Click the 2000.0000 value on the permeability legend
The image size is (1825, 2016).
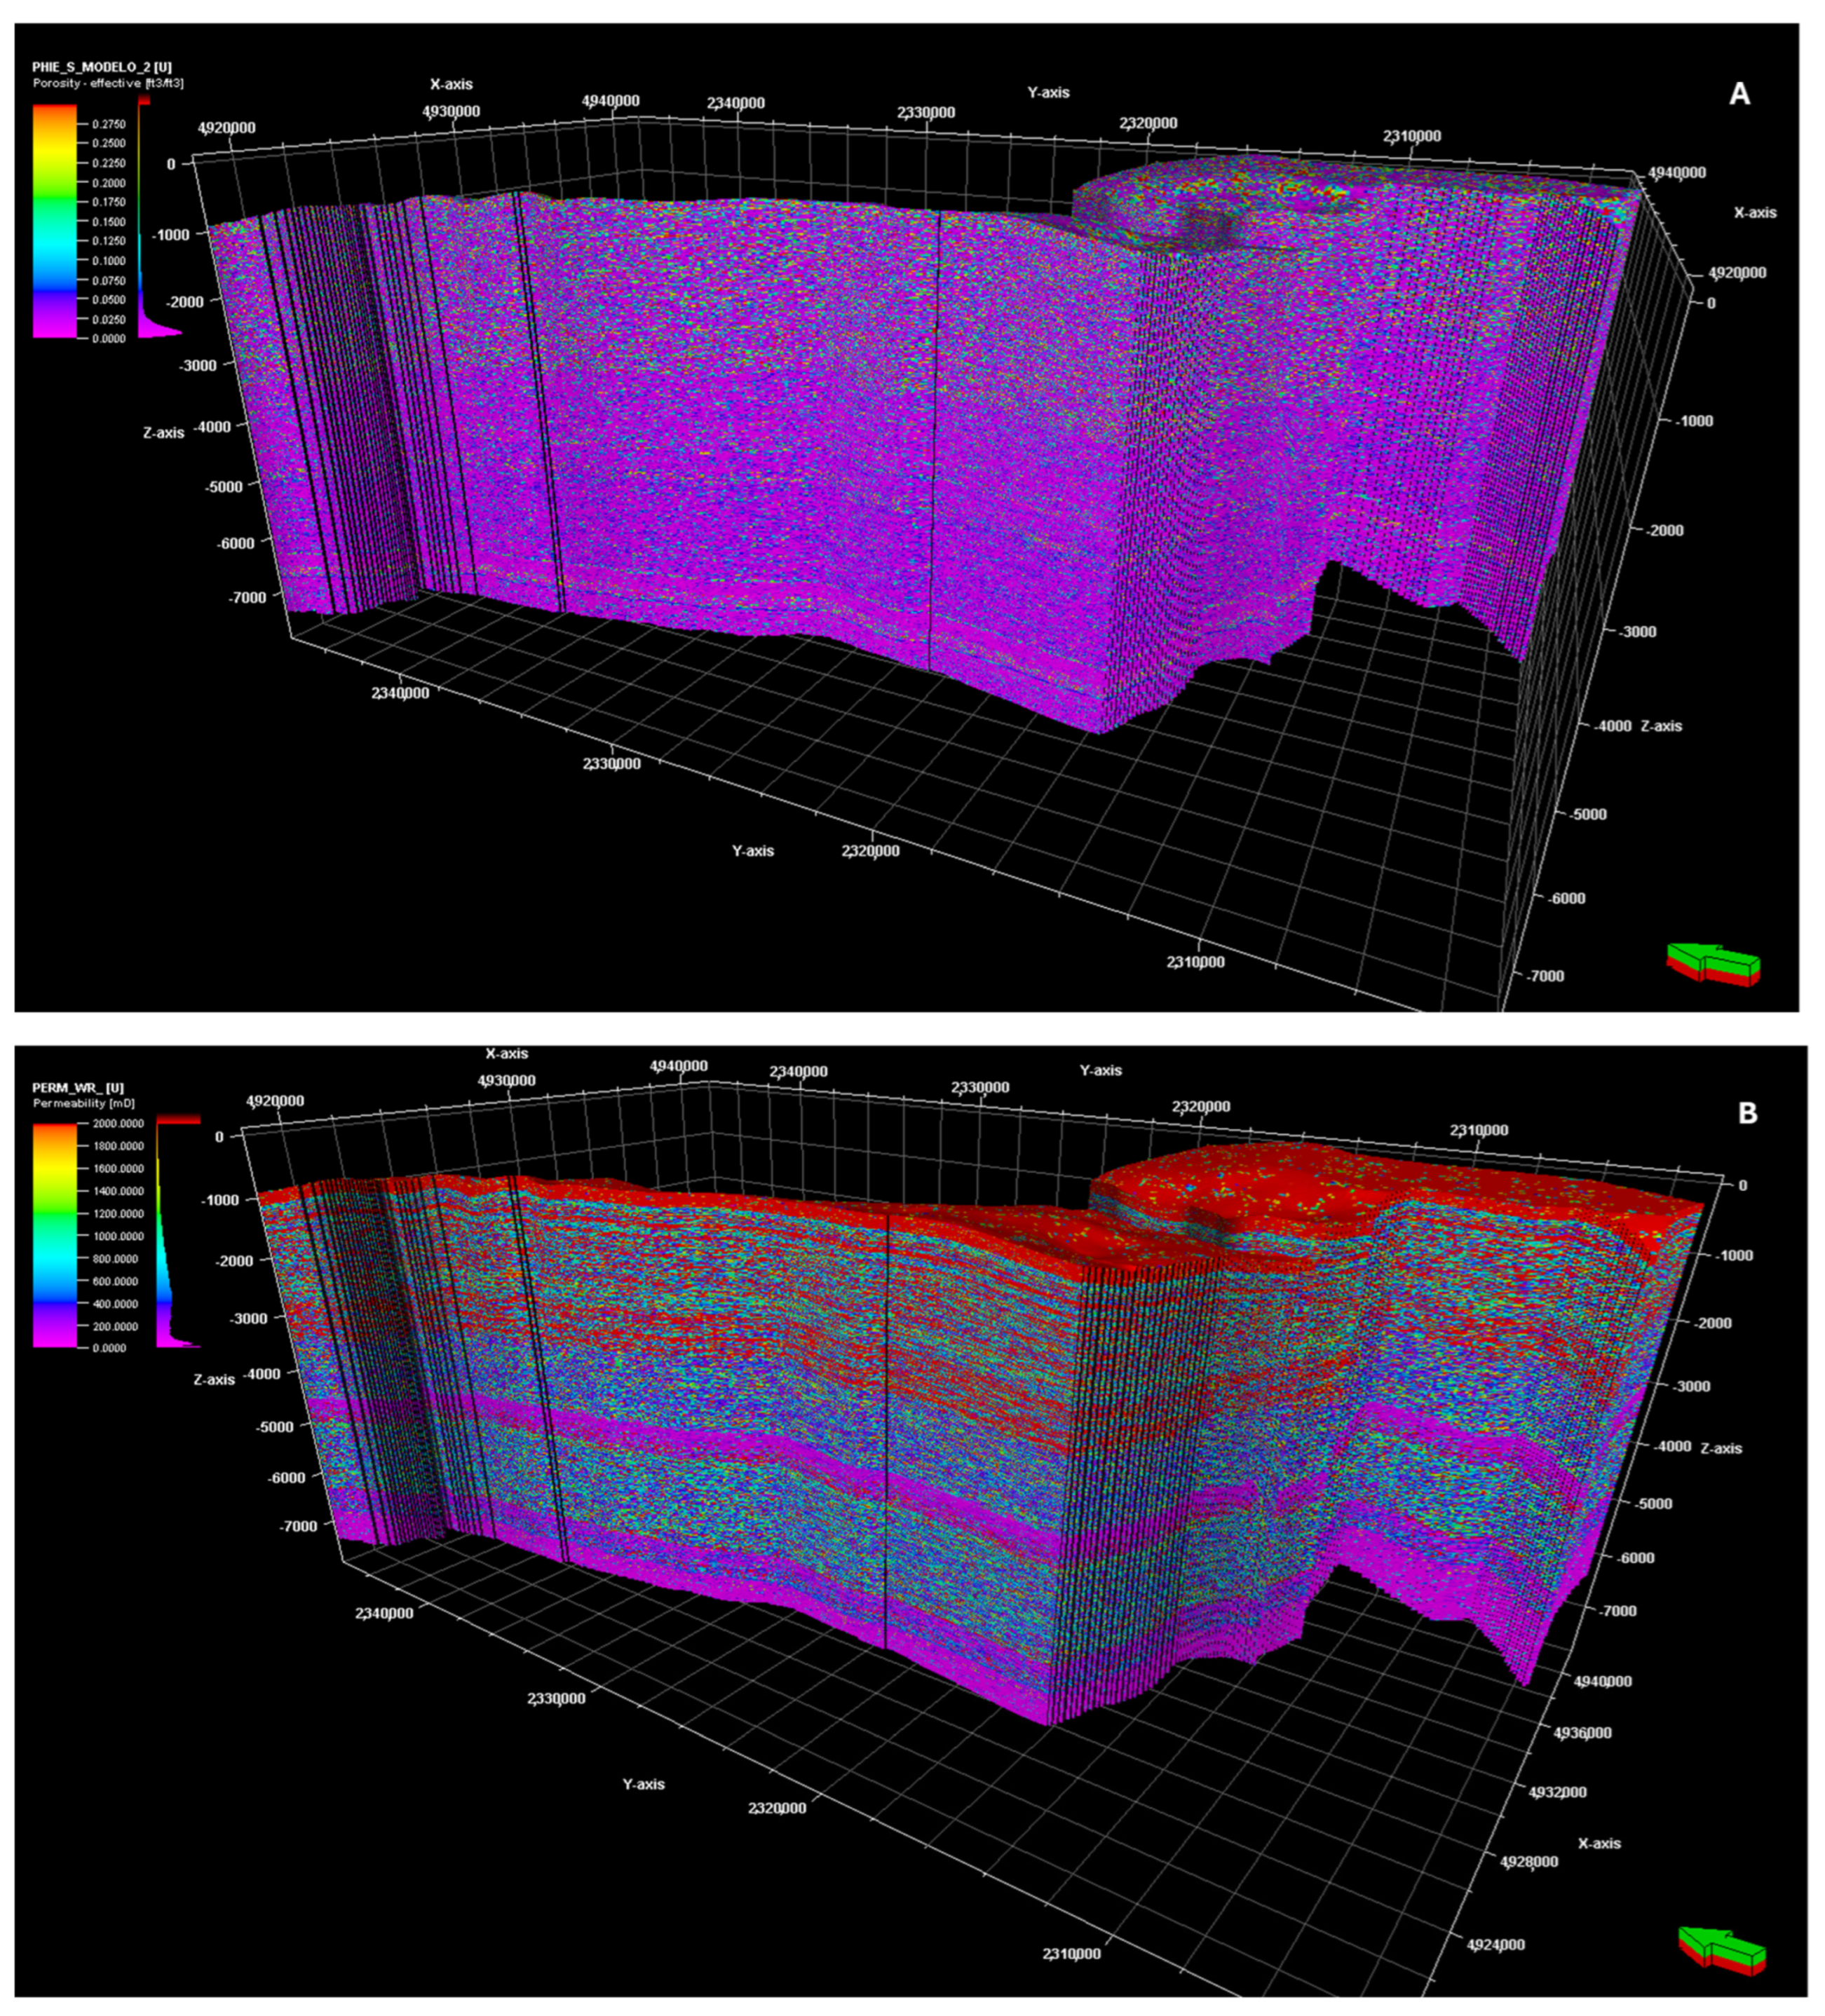pyautogui.click(x=118, y=1123)
